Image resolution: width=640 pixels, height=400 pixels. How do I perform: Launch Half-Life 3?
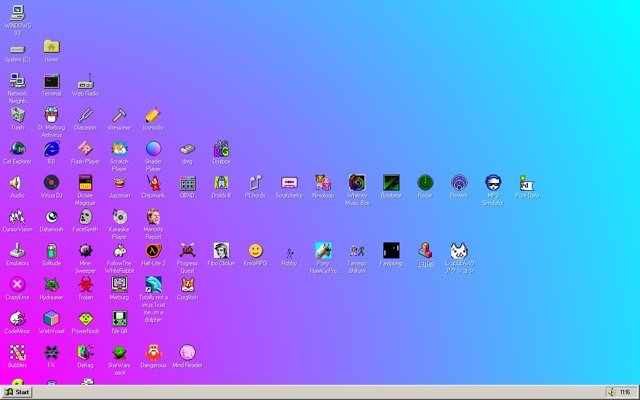pos(153,251)
